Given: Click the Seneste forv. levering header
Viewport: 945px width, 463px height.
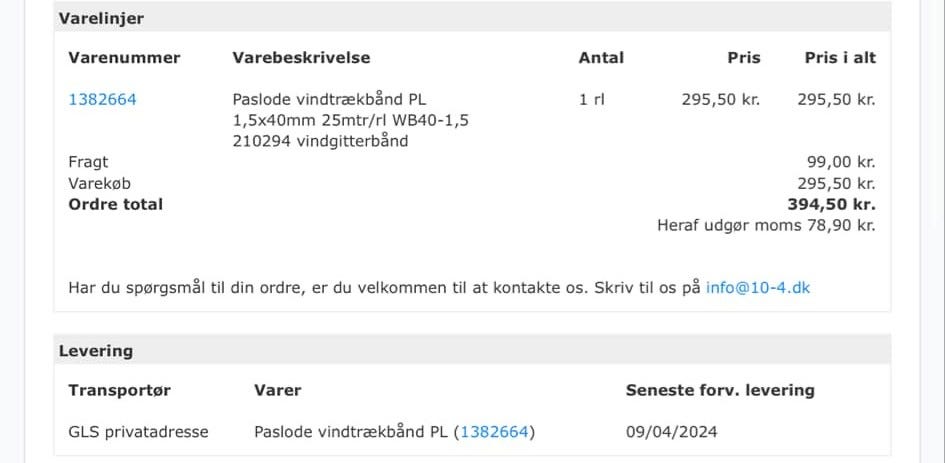Looking at the screenshot, I should coord(720,390).
